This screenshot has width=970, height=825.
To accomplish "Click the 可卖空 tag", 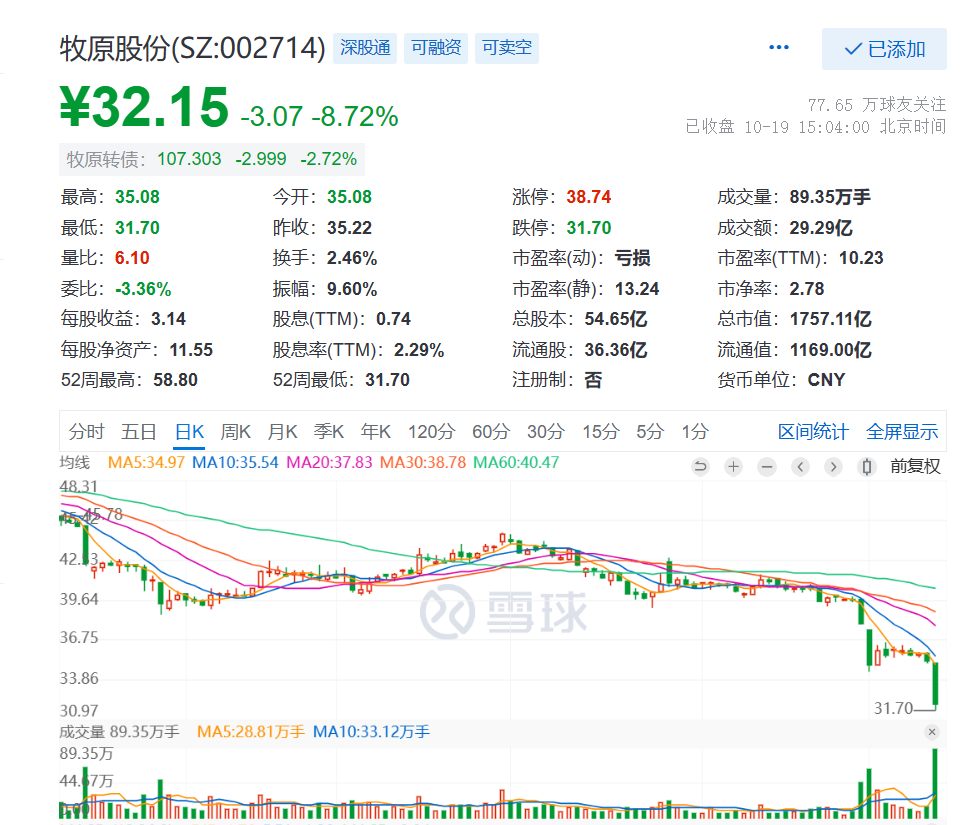I will [507, 48].
